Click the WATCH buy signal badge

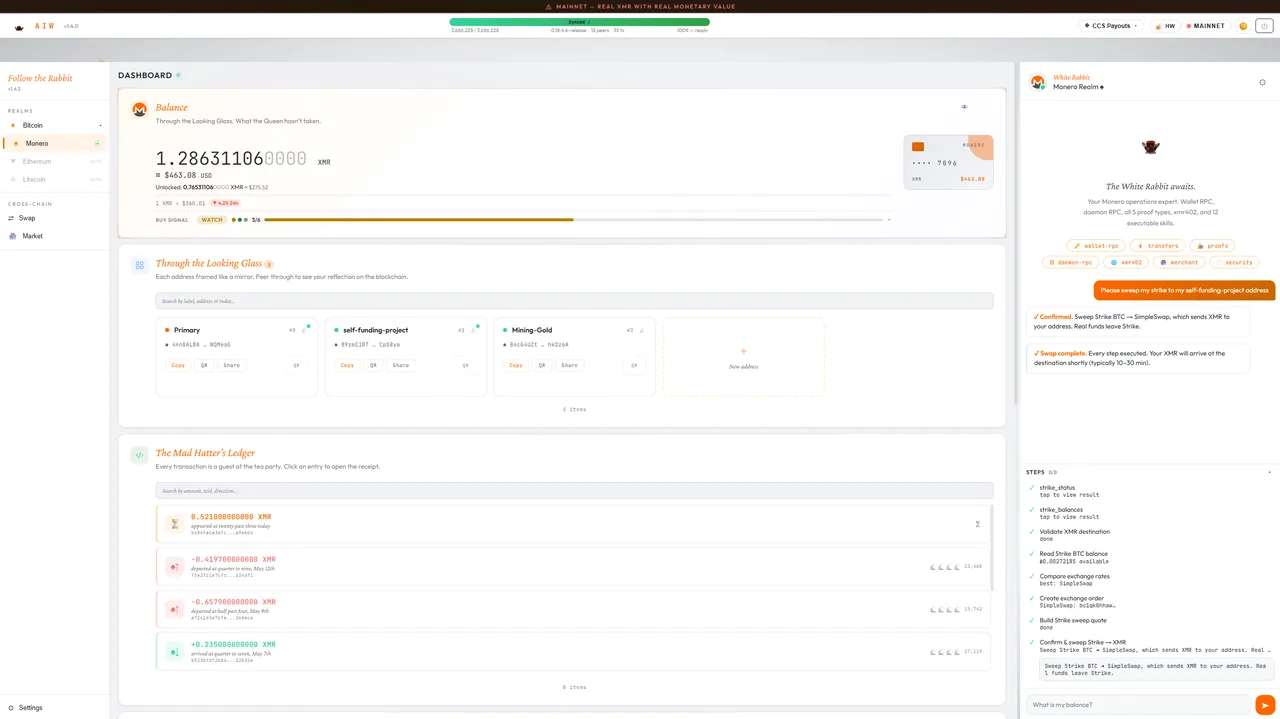coord(212,219)
